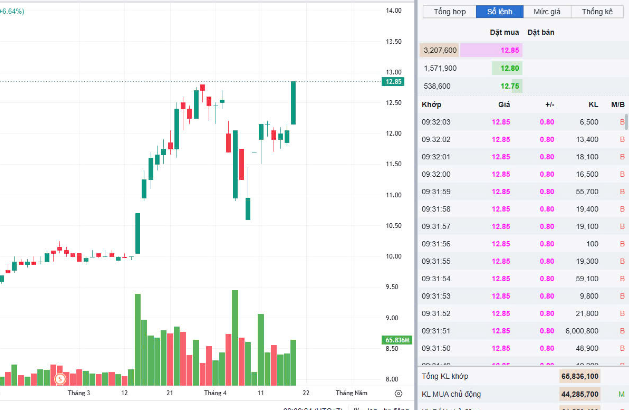Open the Mức giá tab
Viewport: 629px width, 410px height.
tap(547, 12)
